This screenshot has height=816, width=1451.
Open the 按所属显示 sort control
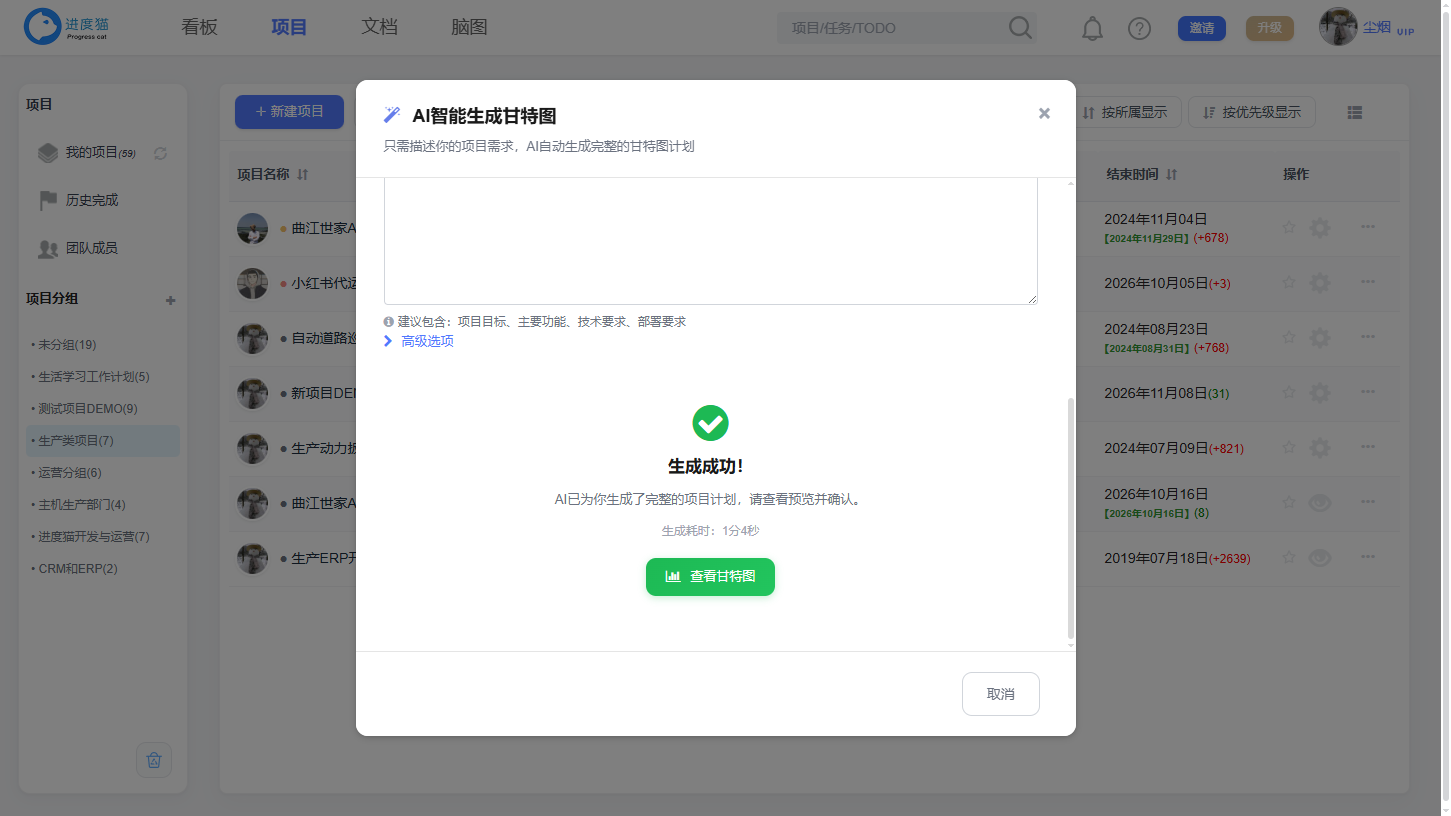pos(1125,112)
